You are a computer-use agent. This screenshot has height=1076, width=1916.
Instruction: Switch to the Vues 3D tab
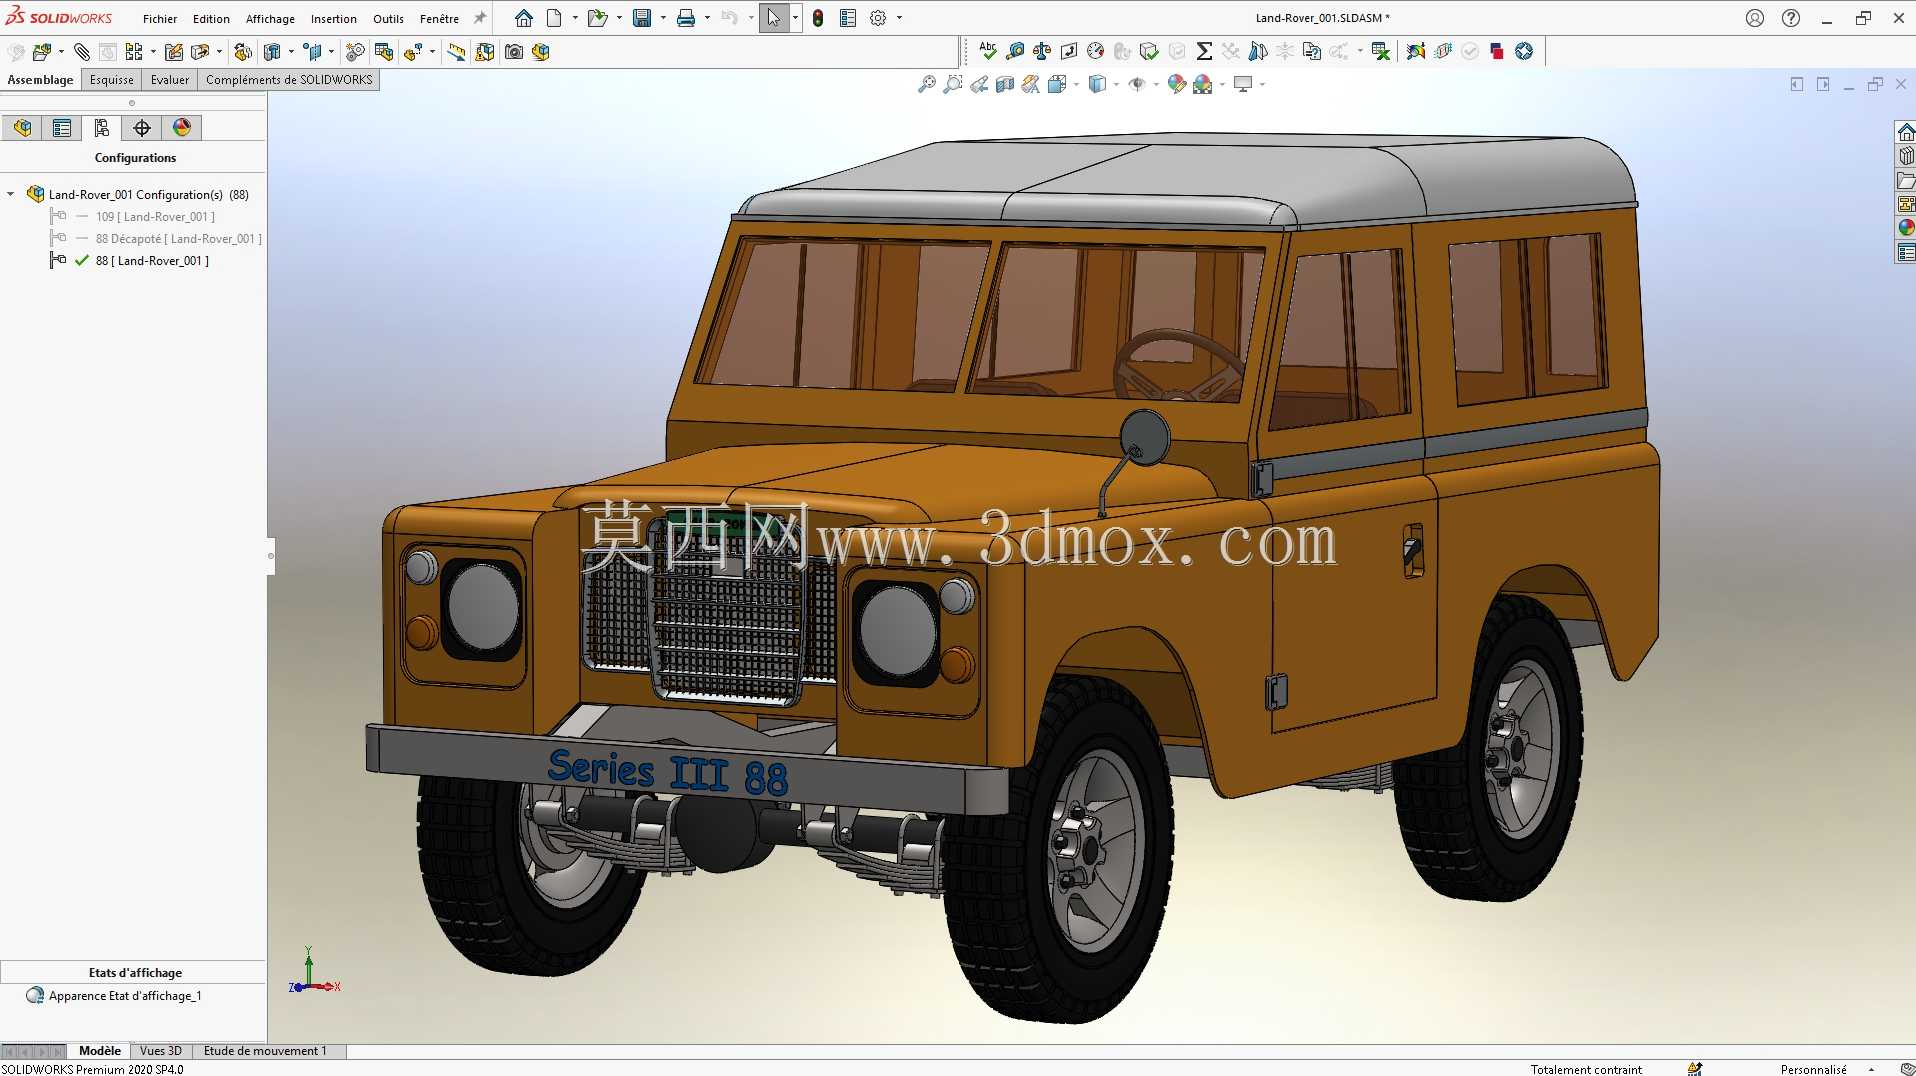click(161, 1051)
